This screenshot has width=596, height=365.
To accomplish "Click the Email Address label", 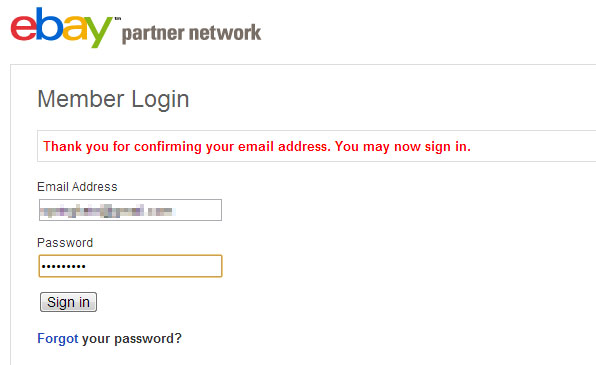I will point(77,187).
